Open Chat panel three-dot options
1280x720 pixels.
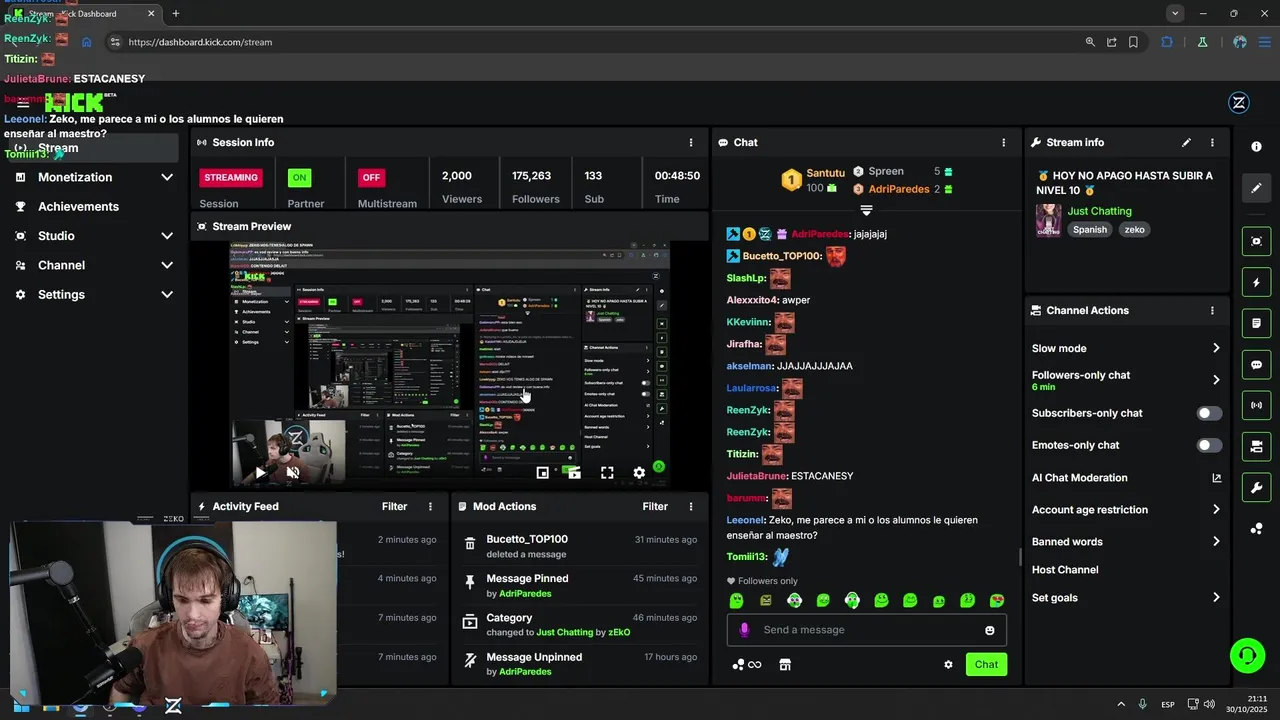click(x=1003, y=142)
